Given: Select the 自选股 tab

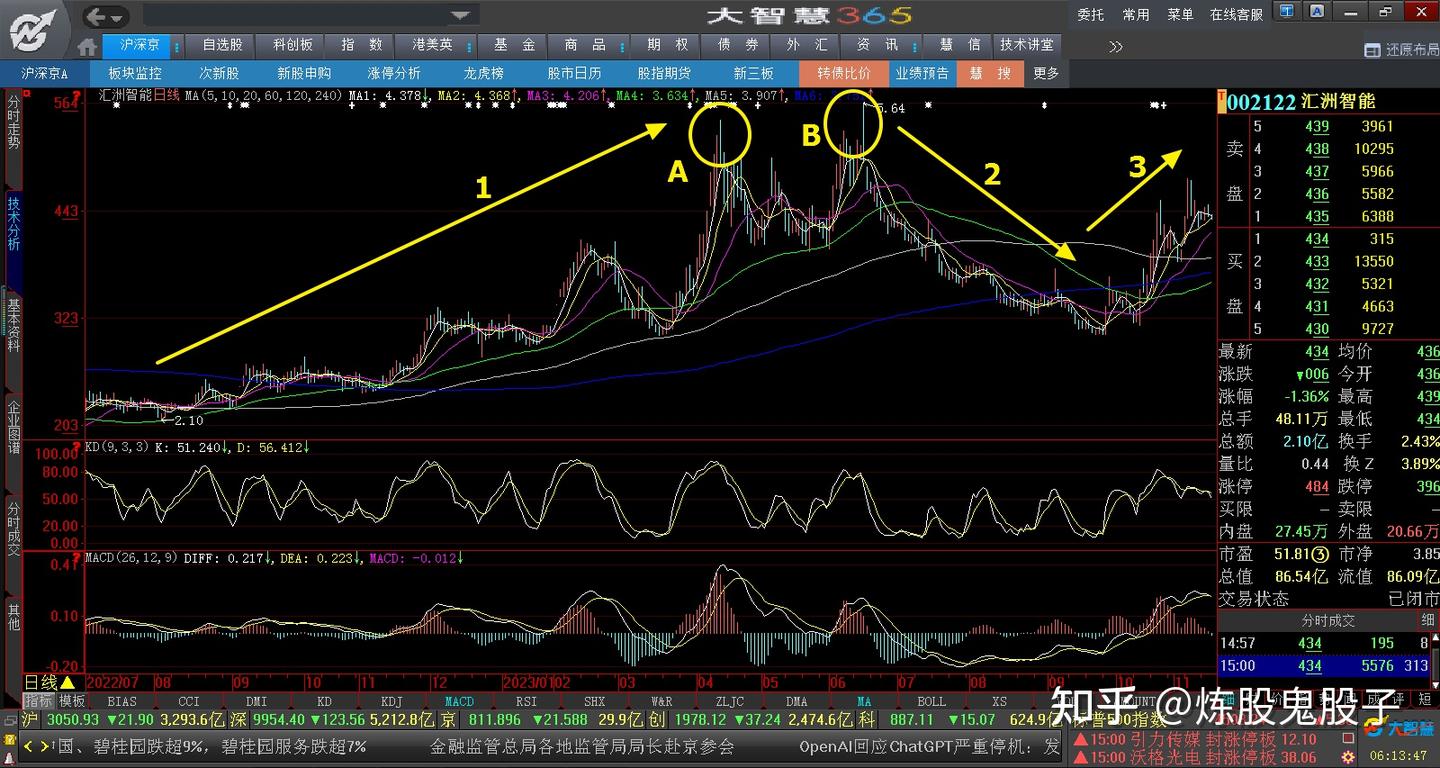Looking at the screenshot, I should [222, 45].
